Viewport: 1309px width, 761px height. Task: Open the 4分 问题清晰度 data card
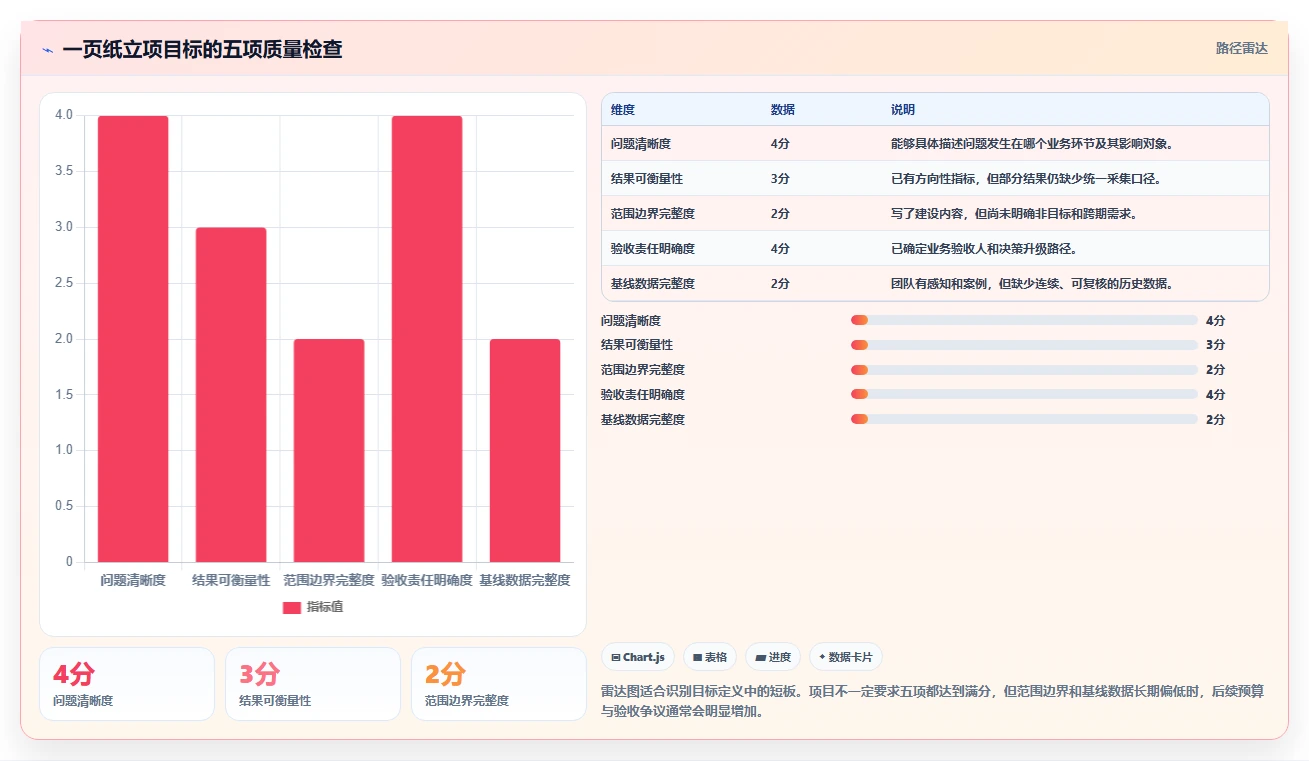click(x=127, y=684)
